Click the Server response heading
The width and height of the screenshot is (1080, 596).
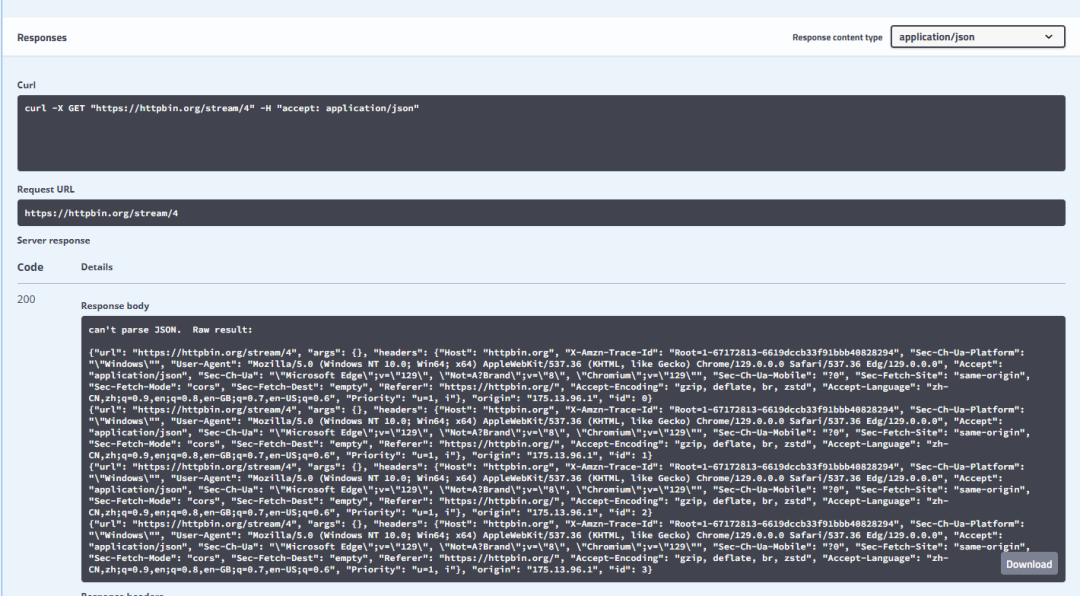(x=53, y=241)
